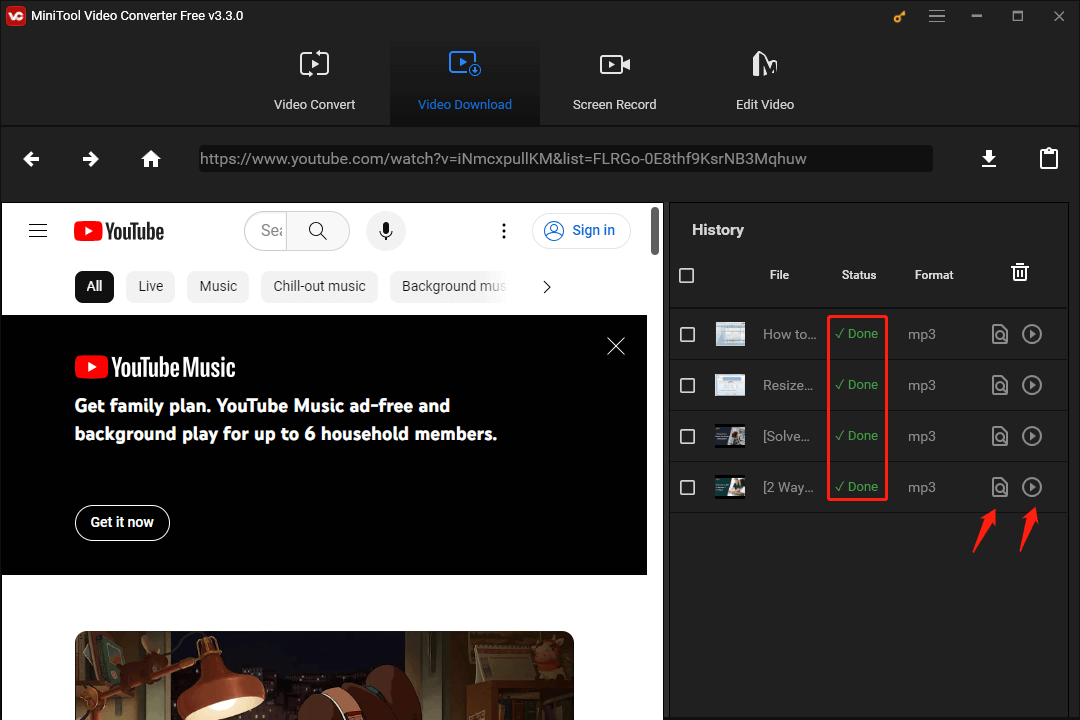This screenshot has width=1080, height=720.
Task: Click the '[Solve...' file thumbnail
Action: coord(730,436)
